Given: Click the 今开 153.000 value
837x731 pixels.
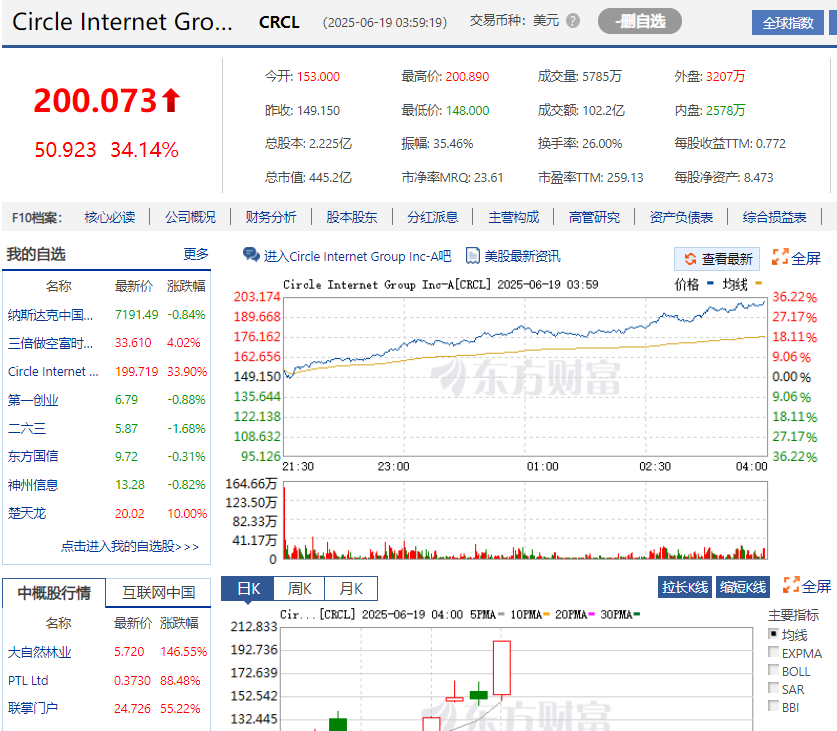Looking at the screenshot, I should [x=318, y=76].
